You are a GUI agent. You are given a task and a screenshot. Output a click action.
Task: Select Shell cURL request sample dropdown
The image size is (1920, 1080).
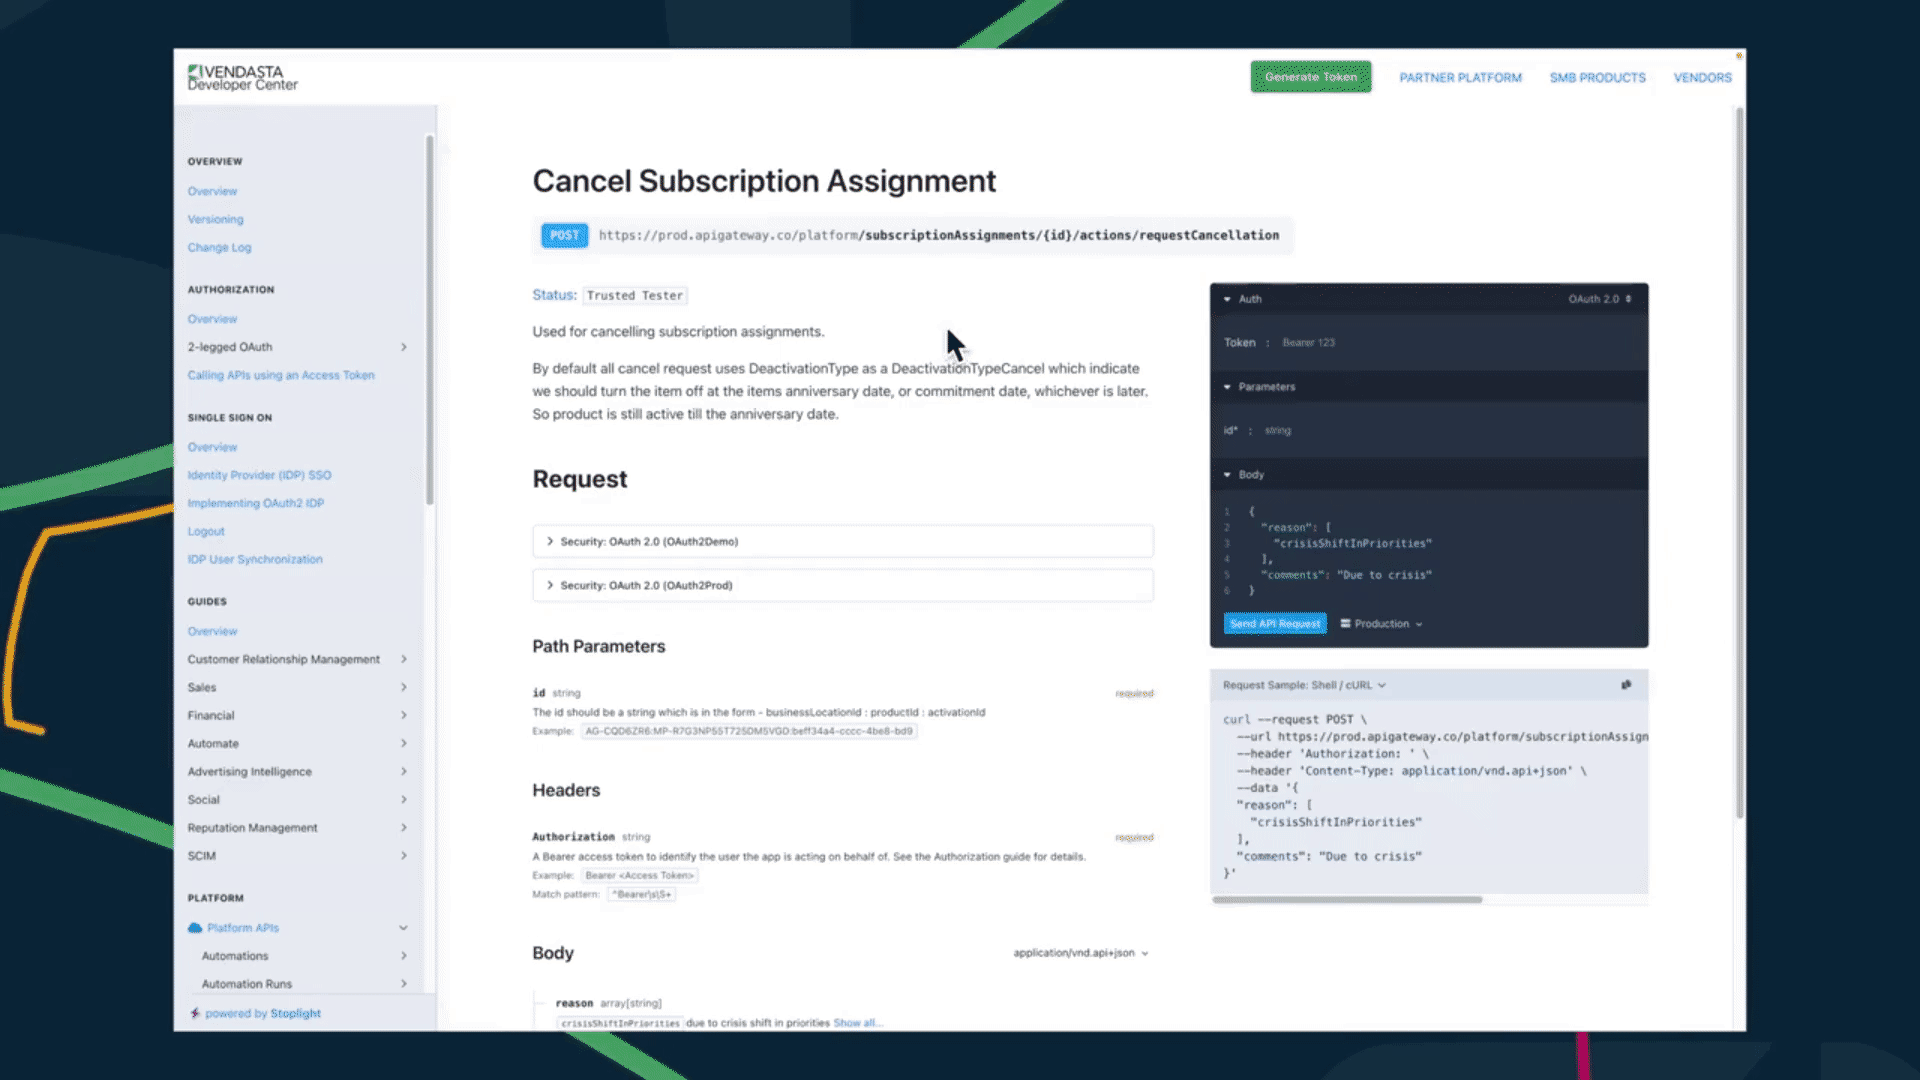(1304, 684)
